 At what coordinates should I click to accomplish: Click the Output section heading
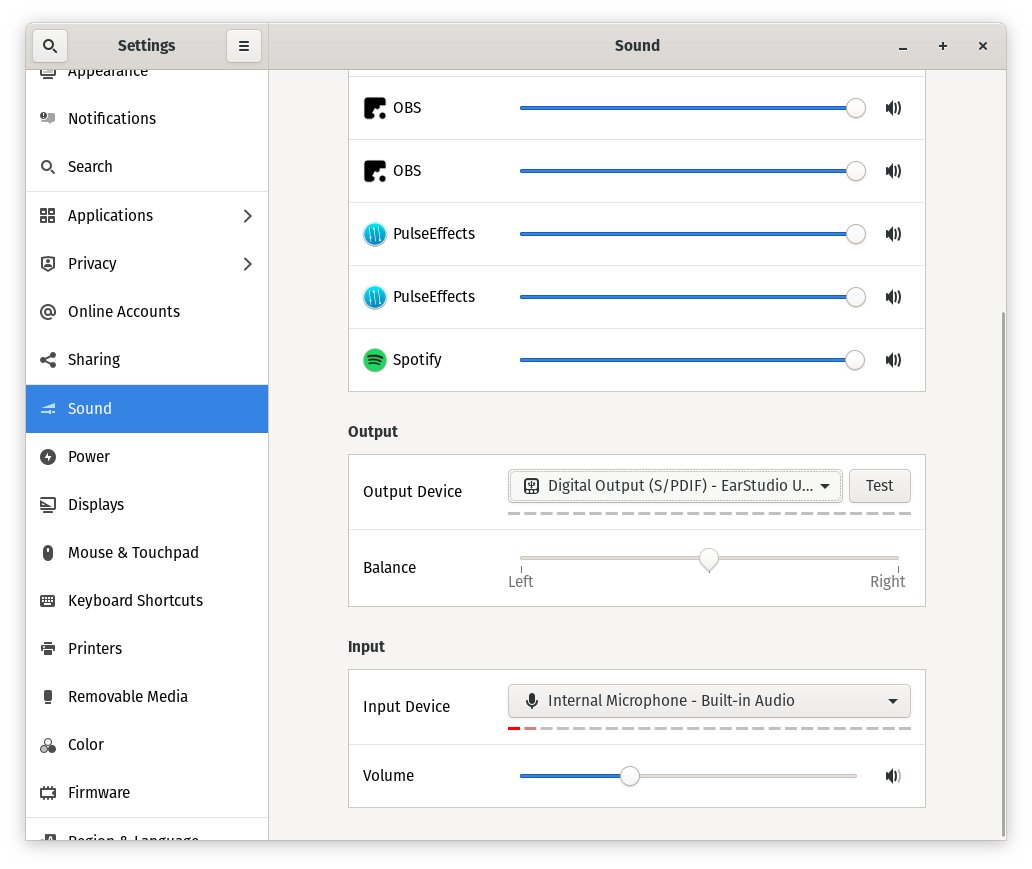(373, 432)
